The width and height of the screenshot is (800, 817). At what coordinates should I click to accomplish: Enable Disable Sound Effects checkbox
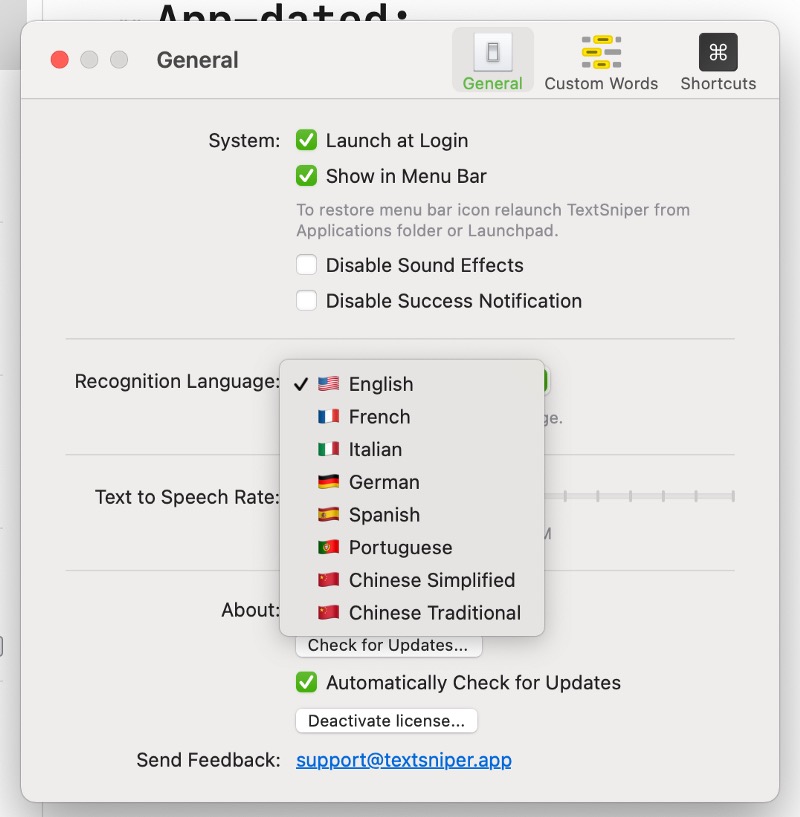[306, 265]
